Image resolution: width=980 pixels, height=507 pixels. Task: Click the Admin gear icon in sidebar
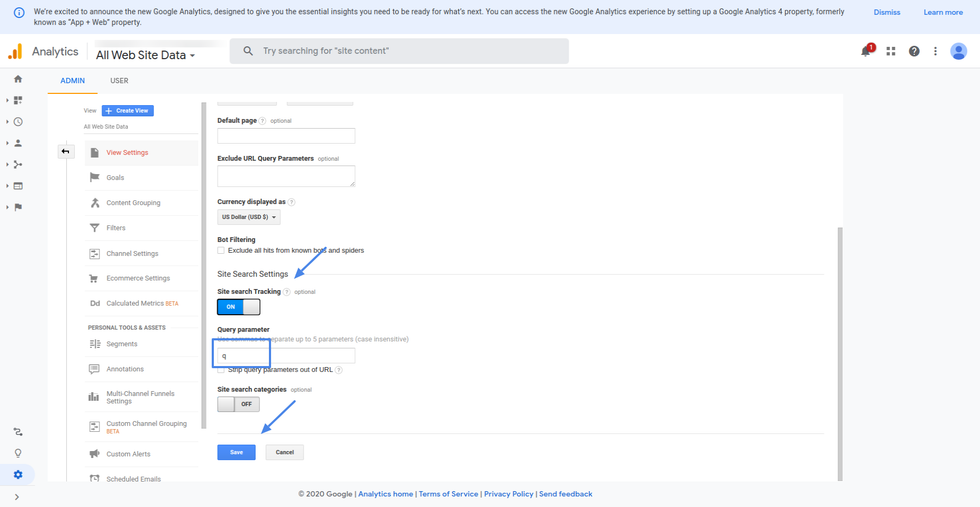[x=18, y=474]
